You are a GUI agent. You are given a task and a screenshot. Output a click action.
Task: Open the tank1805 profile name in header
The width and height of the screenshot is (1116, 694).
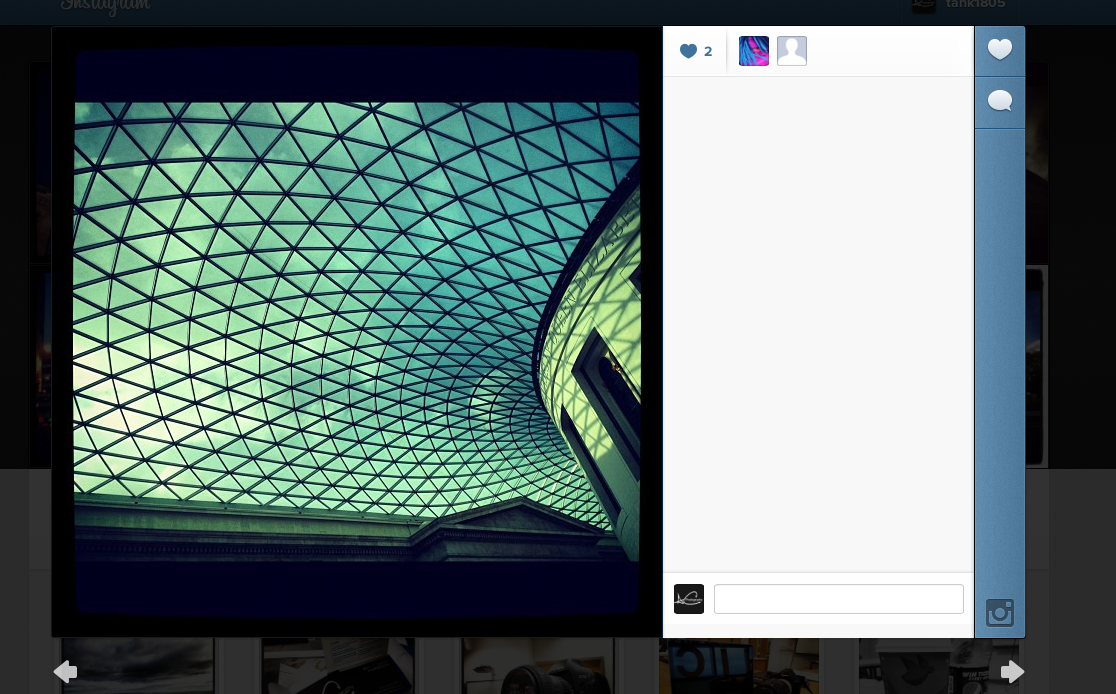(x=975, y=4)
